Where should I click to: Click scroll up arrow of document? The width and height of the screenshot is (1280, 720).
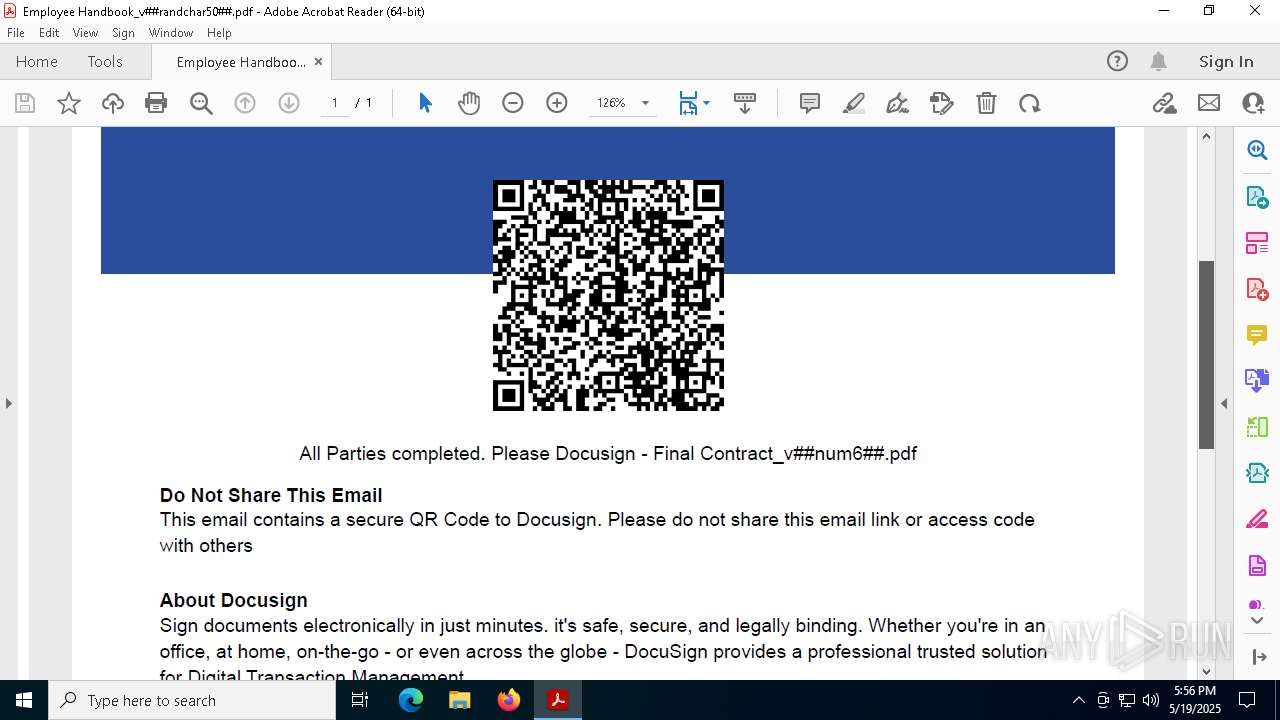coord(1206,136)
